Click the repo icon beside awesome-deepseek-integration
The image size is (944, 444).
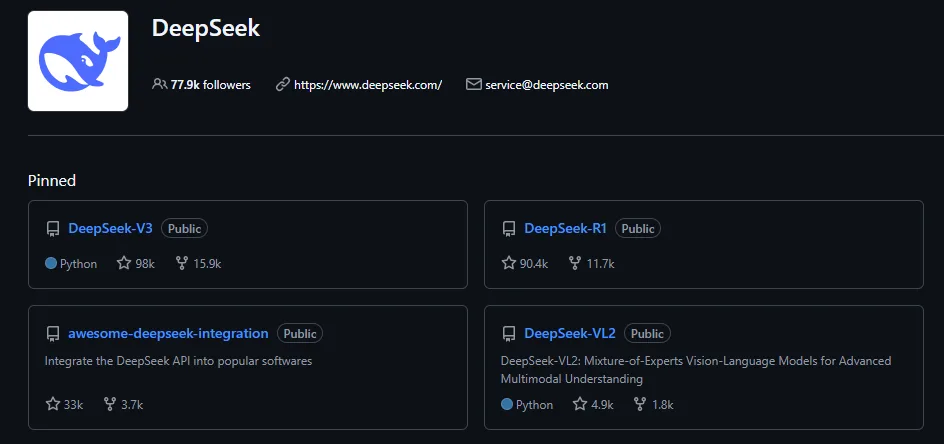pos(53,334)
